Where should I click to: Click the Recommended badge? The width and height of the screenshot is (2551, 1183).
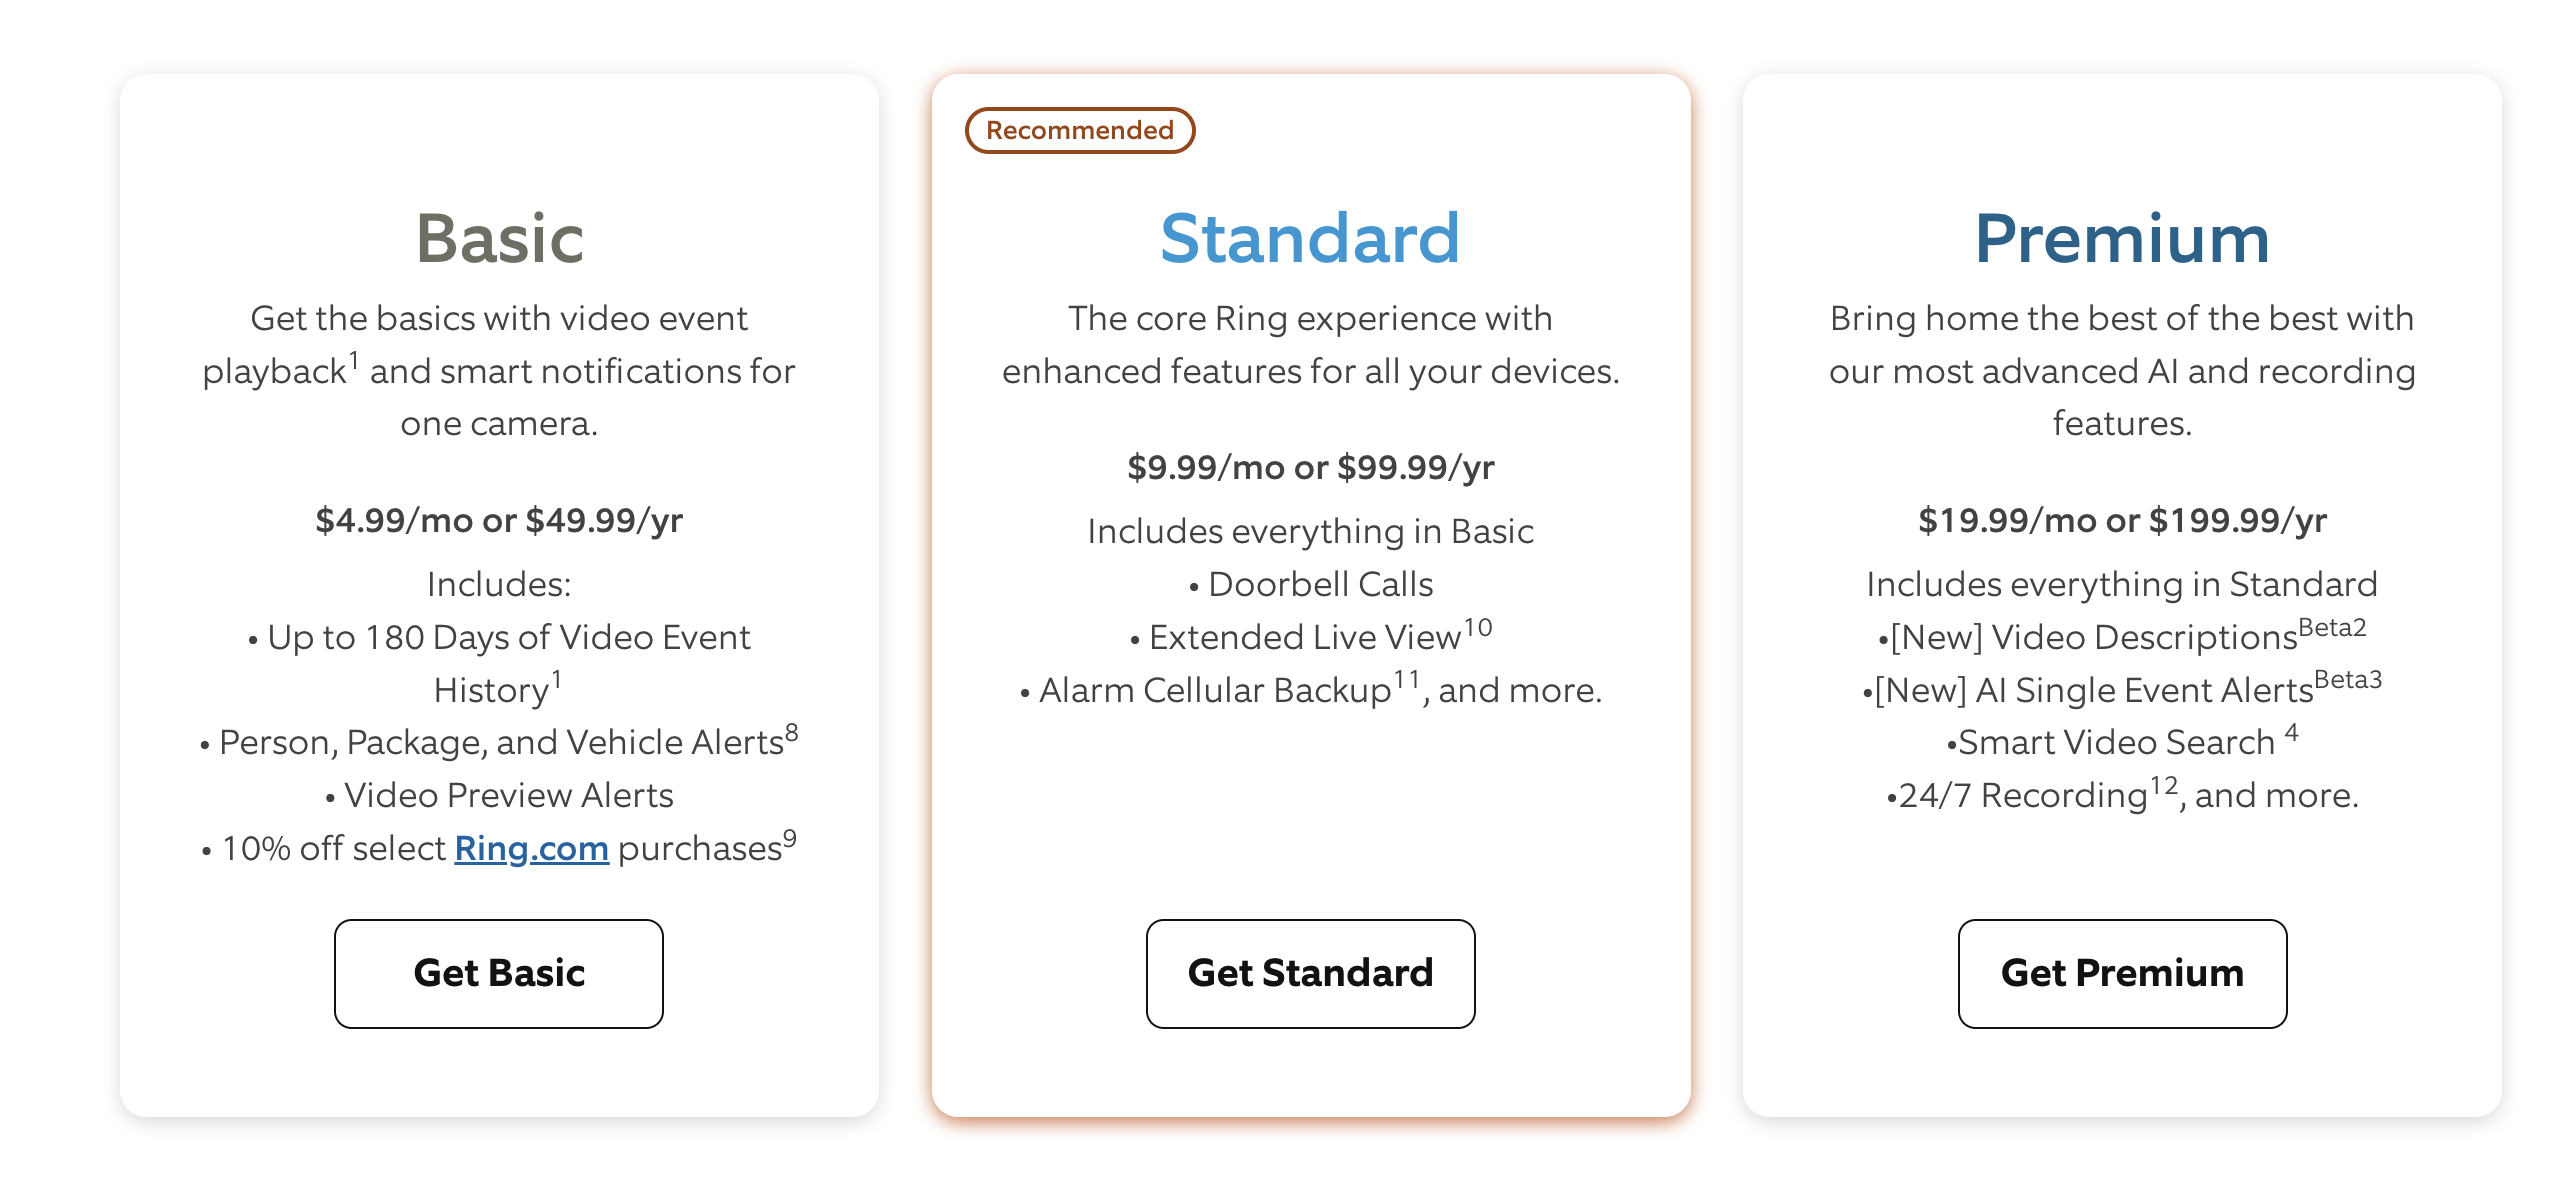1079,130
